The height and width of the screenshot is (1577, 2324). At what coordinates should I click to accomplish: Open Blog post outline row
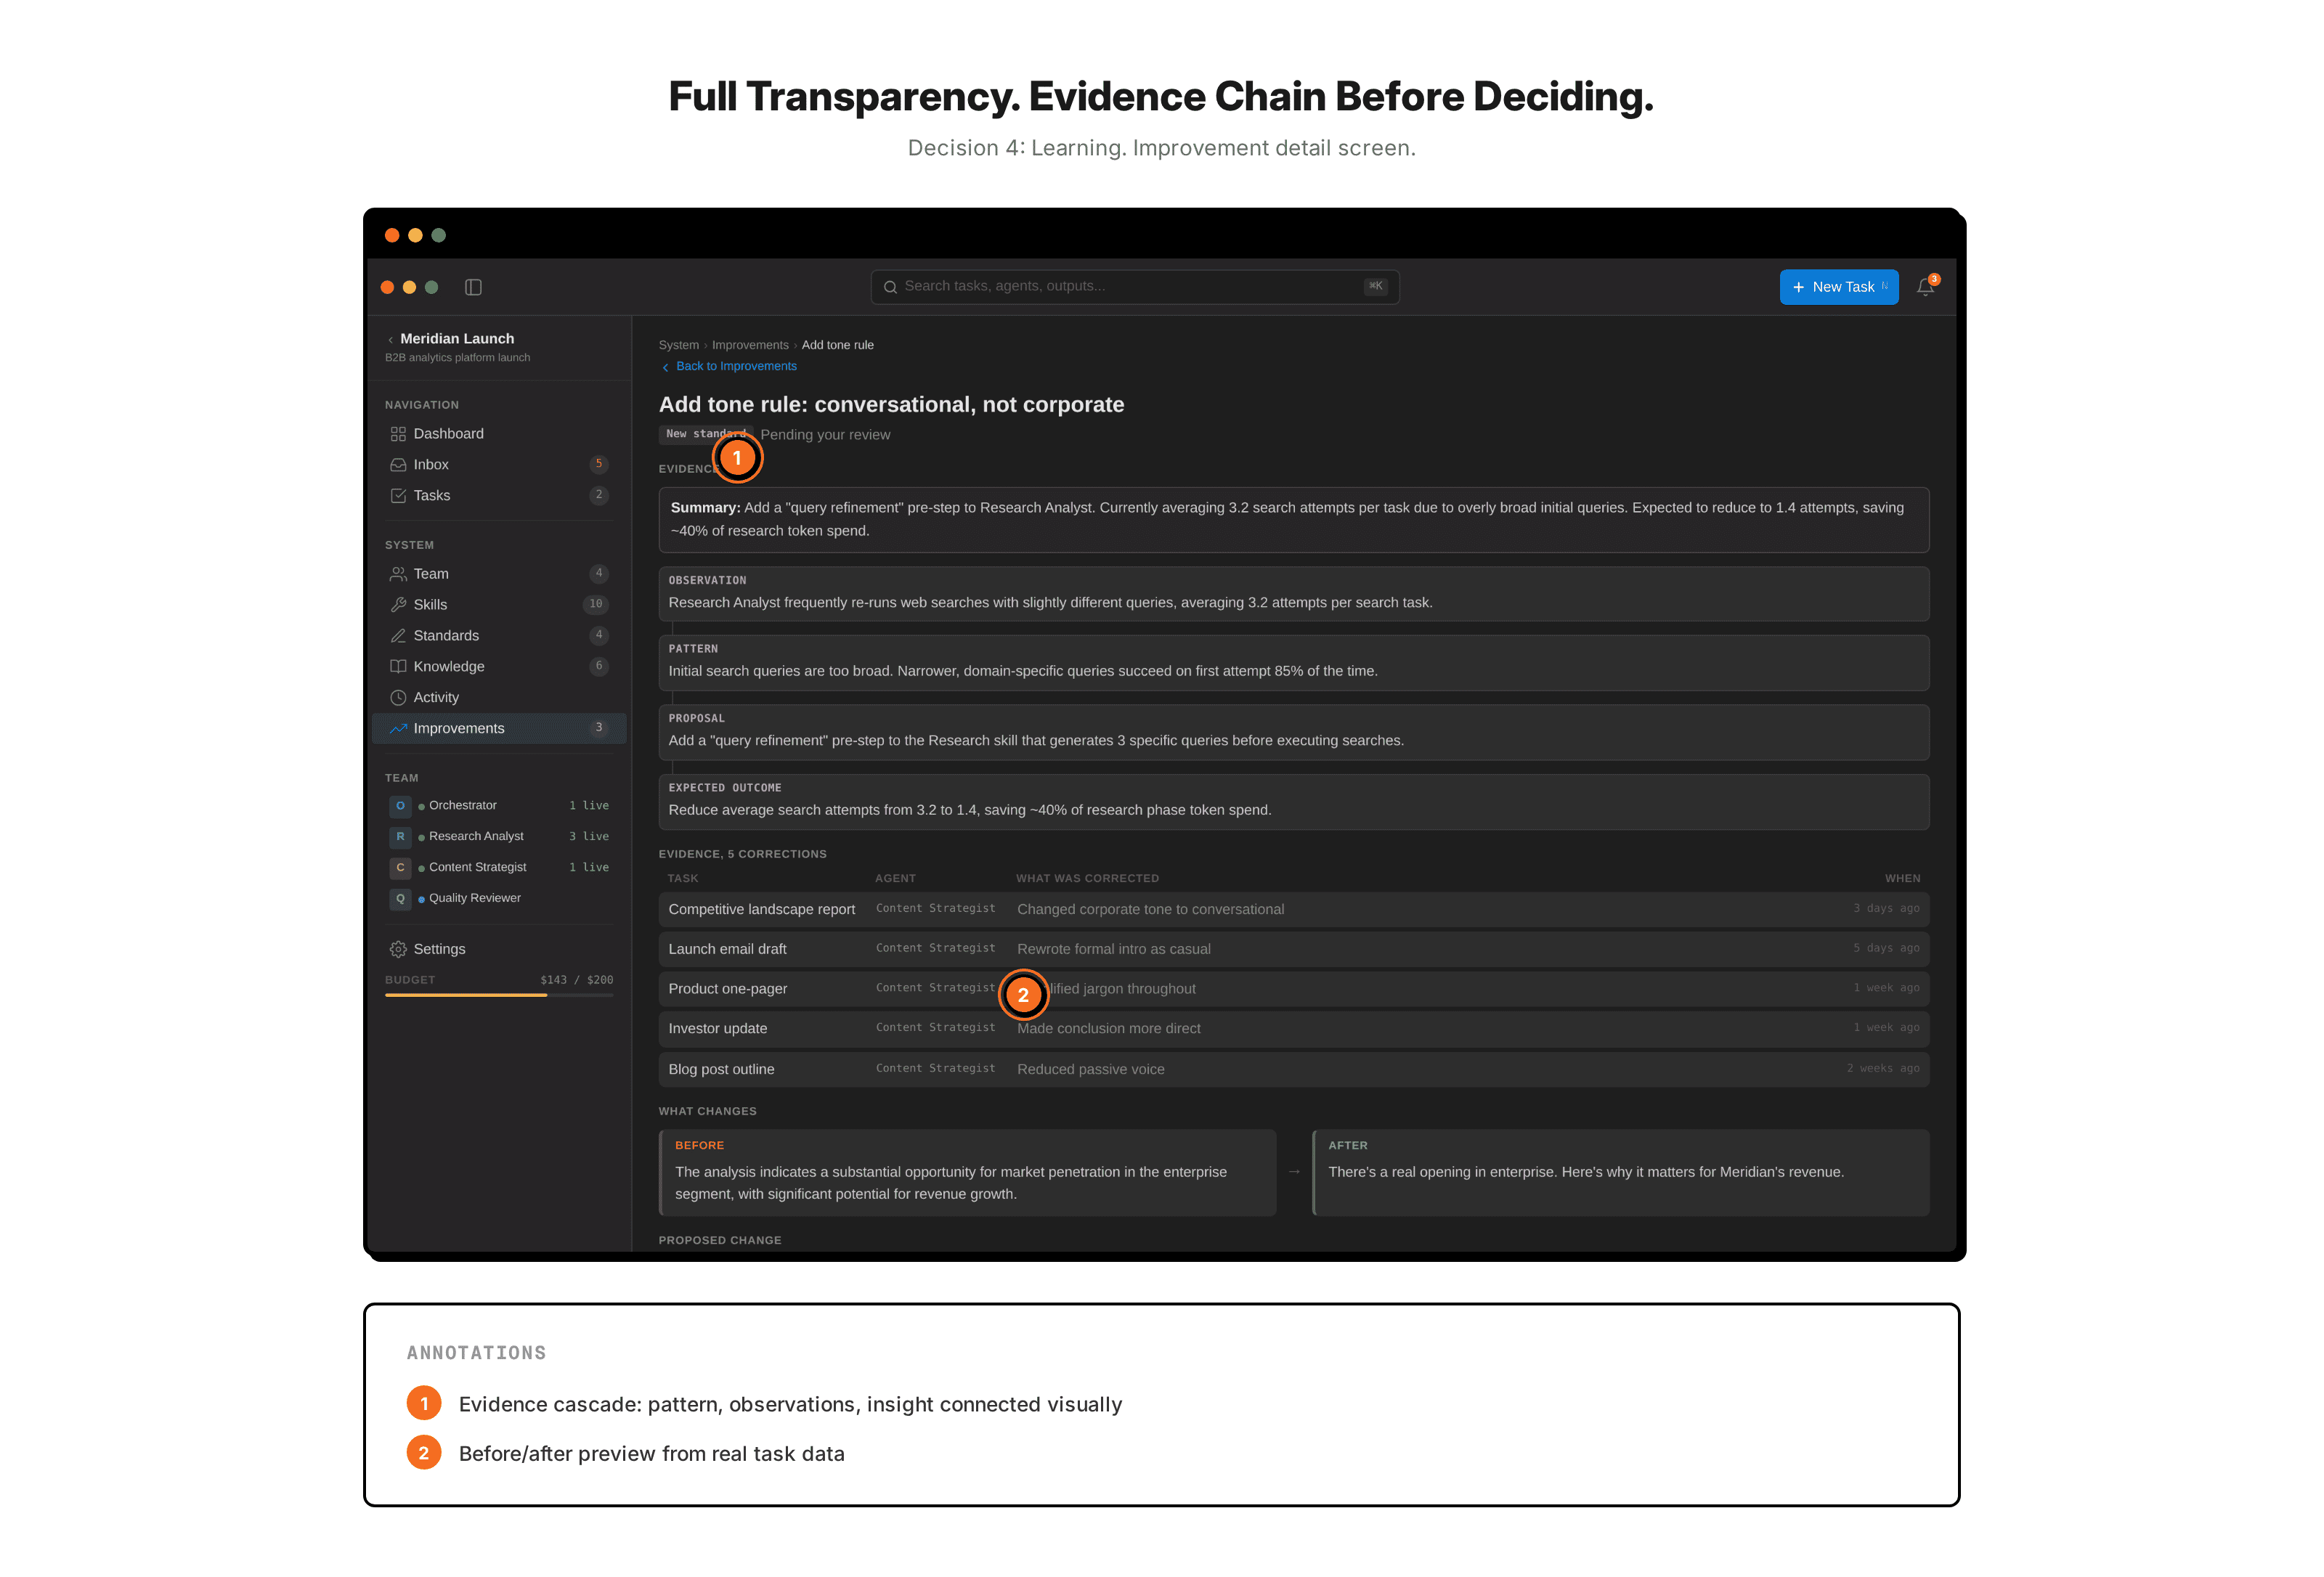click(1293, 1070)
